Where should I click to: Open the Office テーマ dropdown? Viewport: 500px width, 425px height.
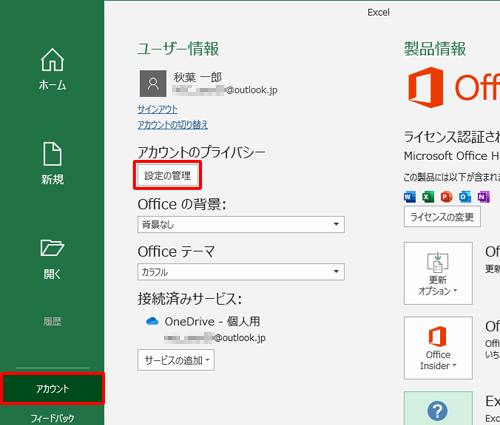(x=241, y=272)
